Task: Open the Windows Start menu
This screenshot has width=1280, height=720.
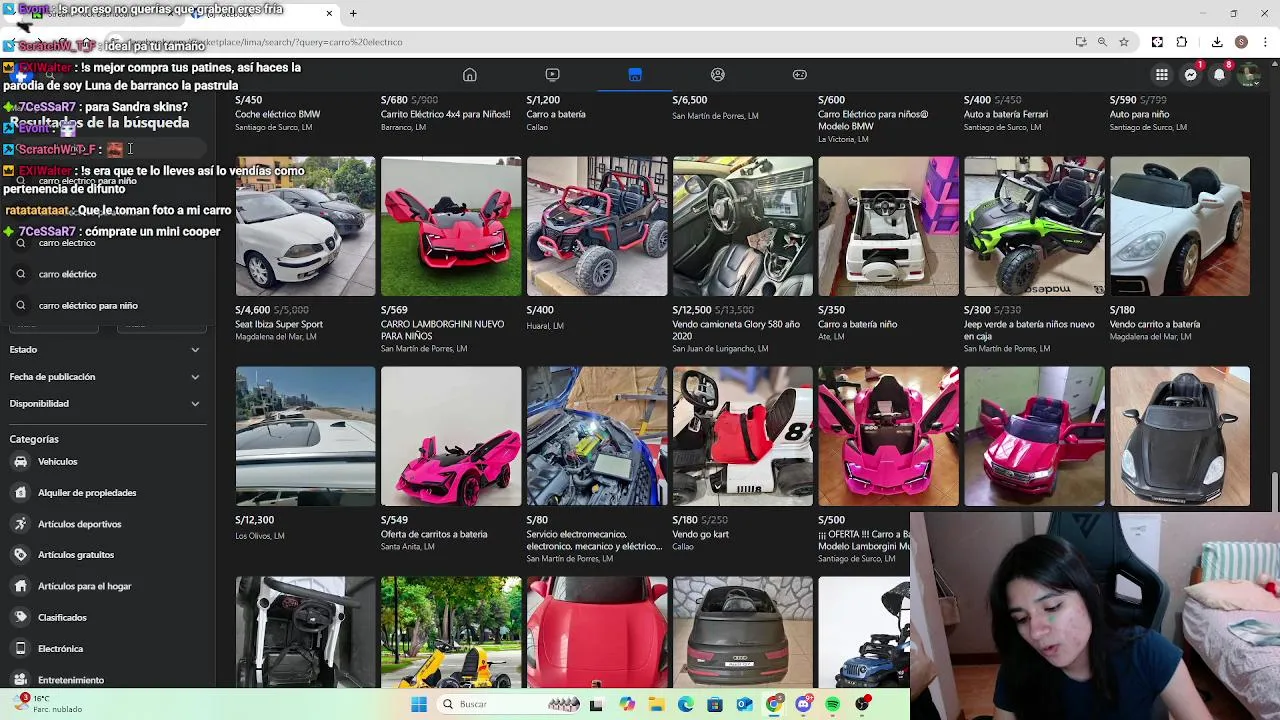Action: click(x=419, y=704)
